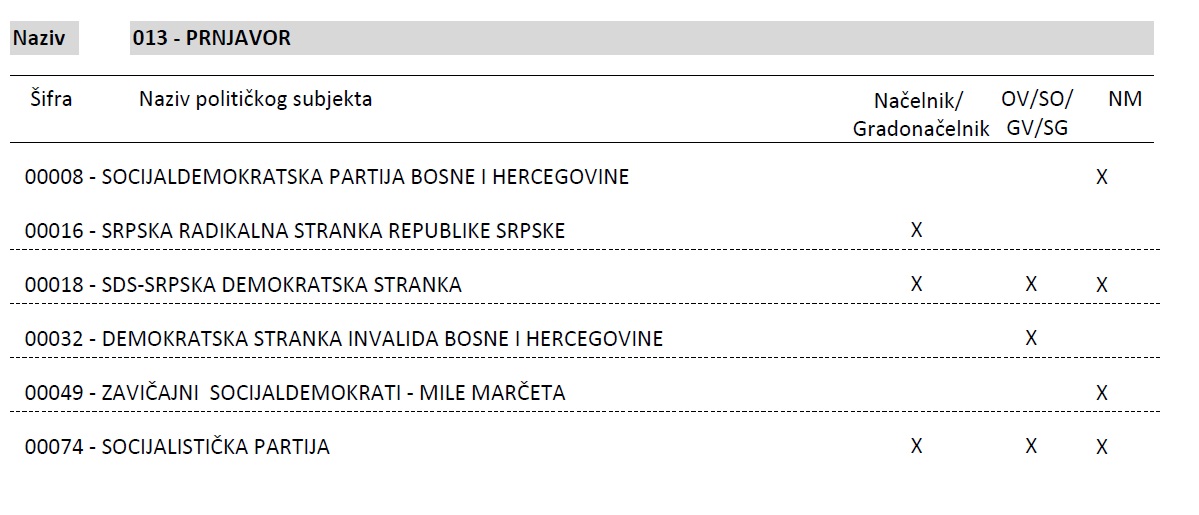The height and width of the screenshot is (515, 1199).
Task: Click the Načelnik X mark for Socijalistička Partija
Action: coord(916,445)
